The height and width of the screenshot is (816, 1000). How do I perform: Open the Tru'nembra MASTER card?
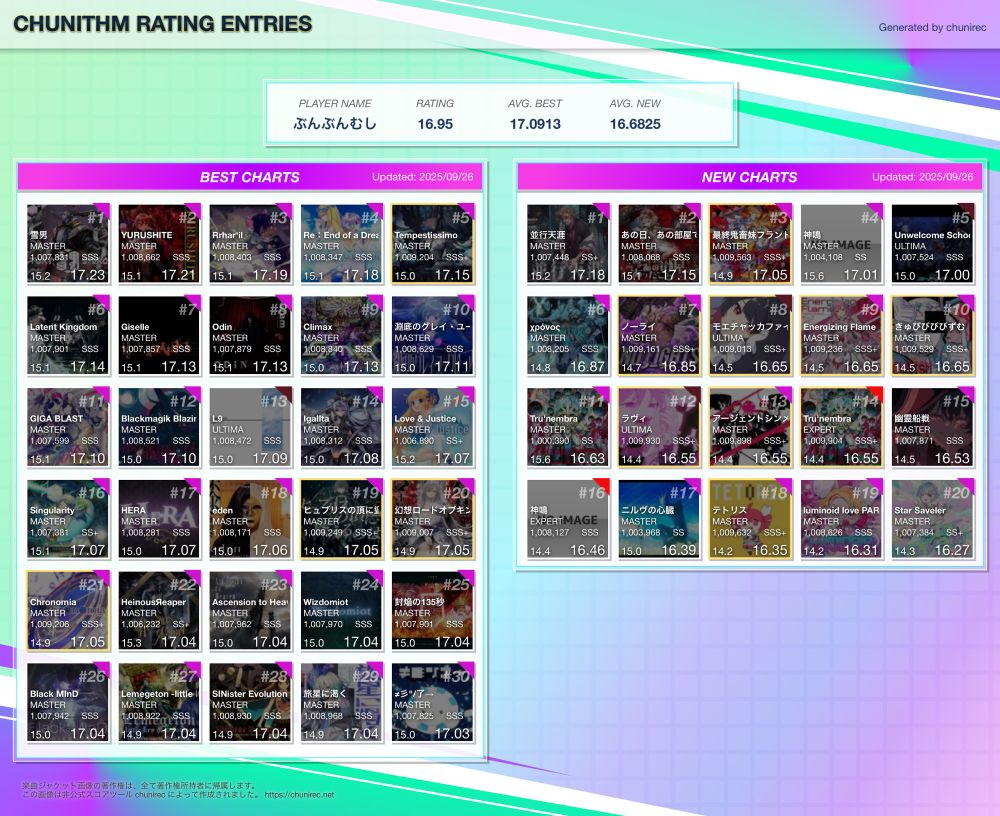[568, 427]
